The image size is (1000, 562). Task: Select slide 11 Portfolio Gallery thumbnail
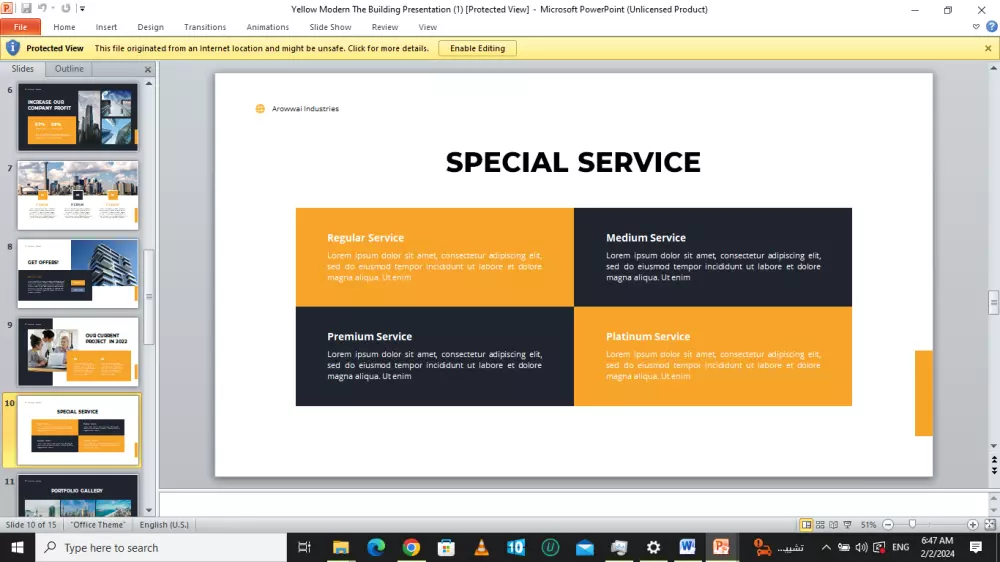(x=78, y=495)
